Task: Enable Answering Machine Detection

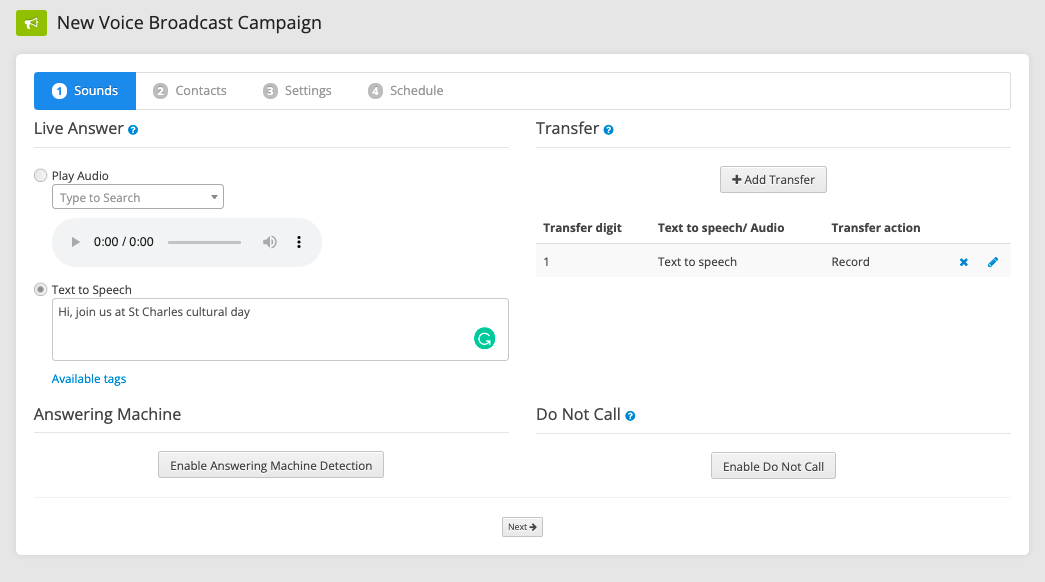Action: (270, 464)
